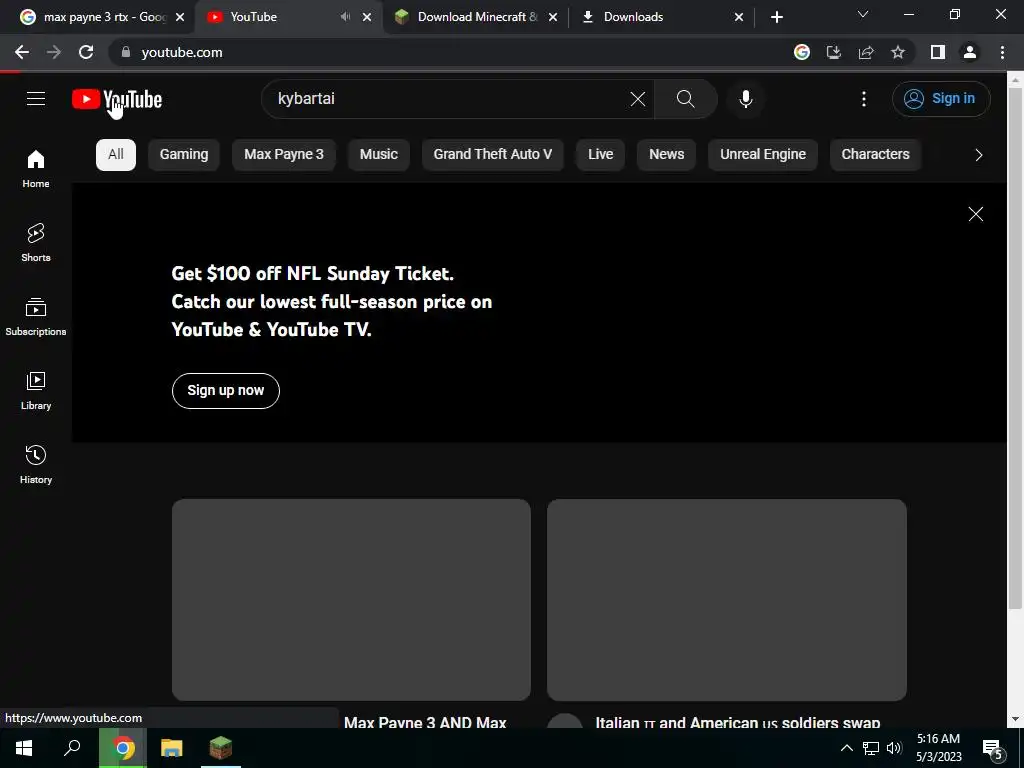Select the Gaming filter chip

184,155
